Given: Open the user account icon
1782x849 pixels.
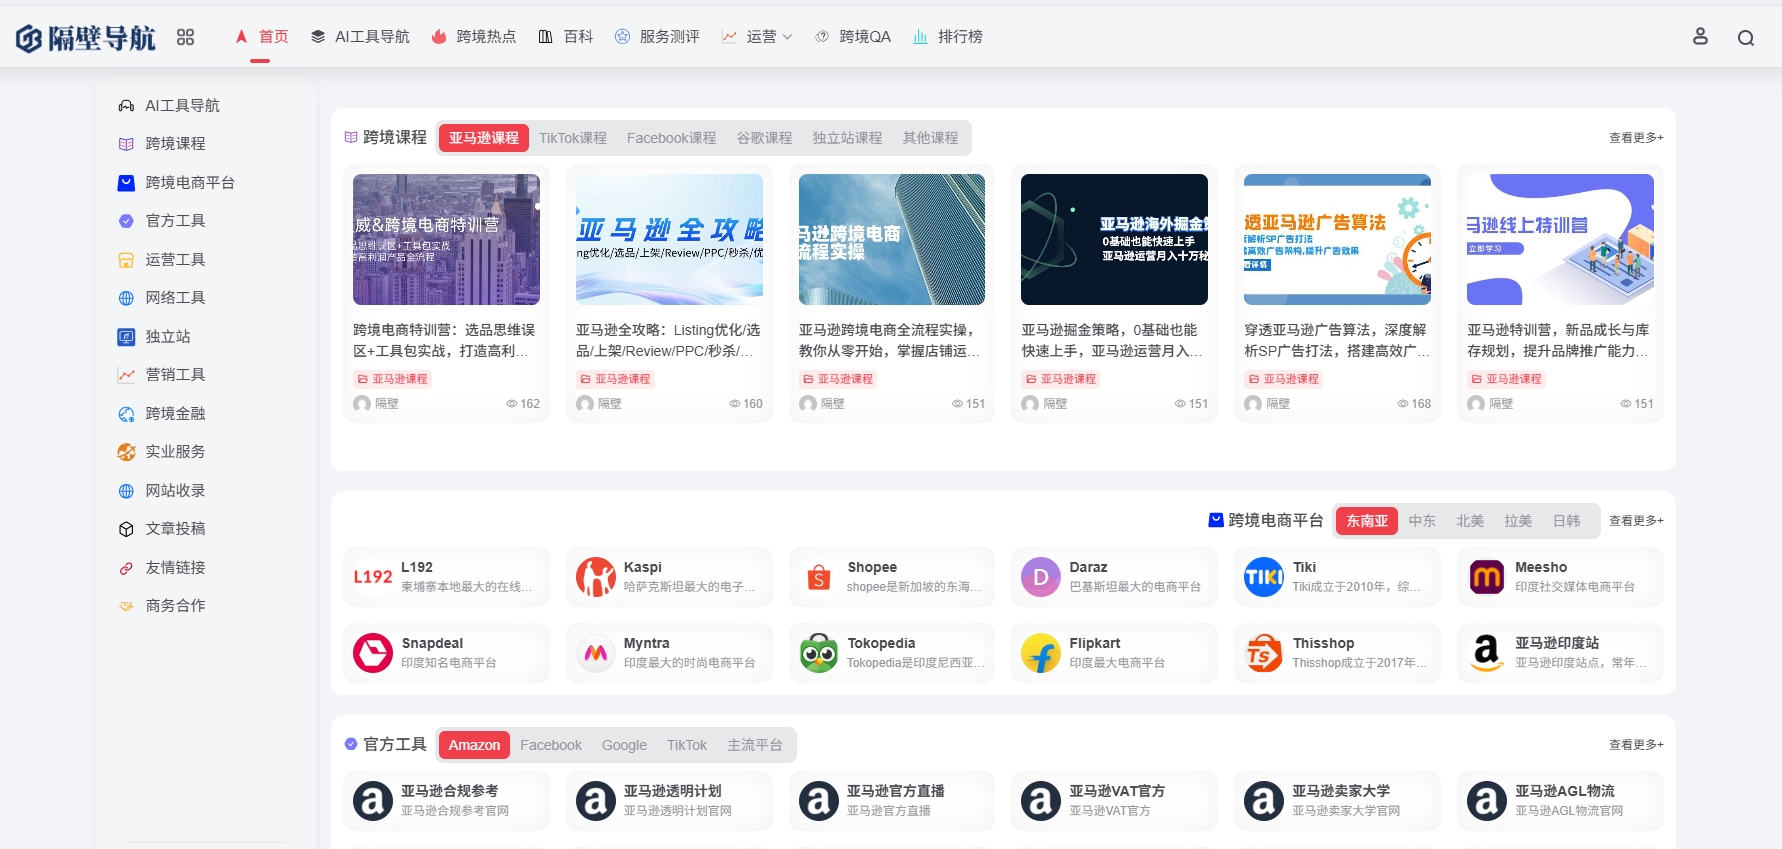Looking at the screenshot, I should coord(1700,37).
